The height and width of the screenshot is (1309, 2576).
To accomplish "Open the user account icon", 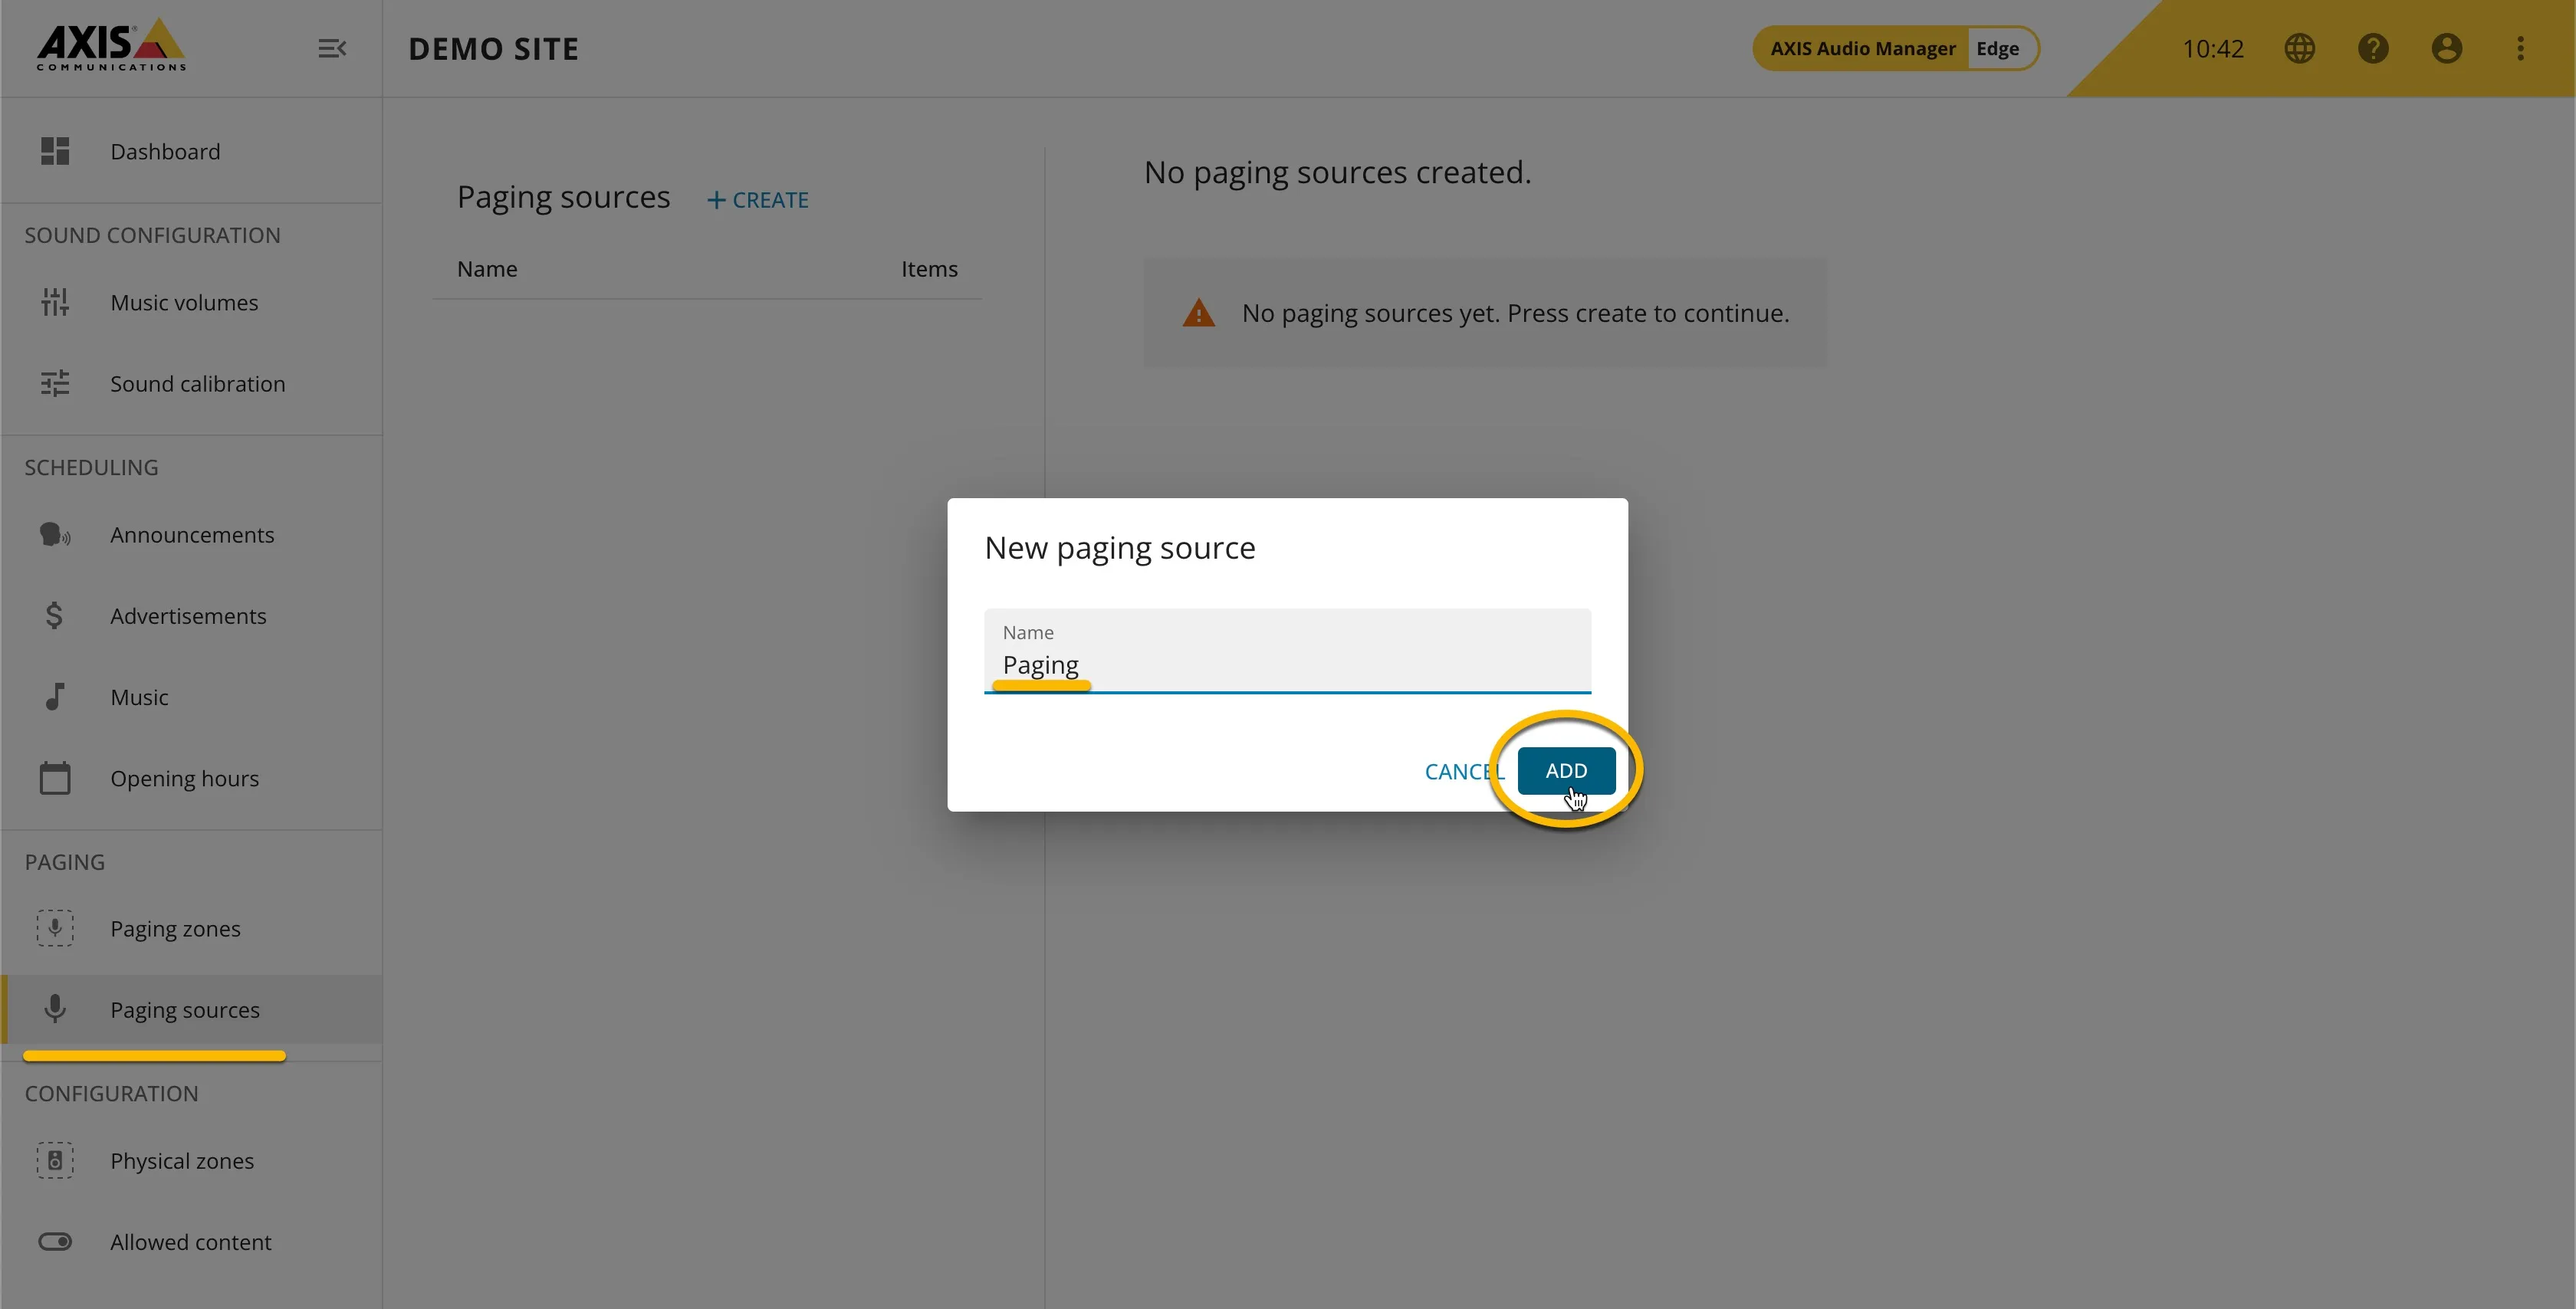I will (x=2446, y=48).
